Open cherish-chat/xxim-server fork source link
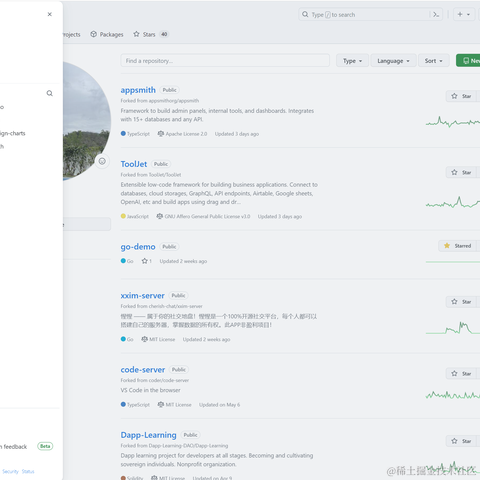 tap(175, 306)
